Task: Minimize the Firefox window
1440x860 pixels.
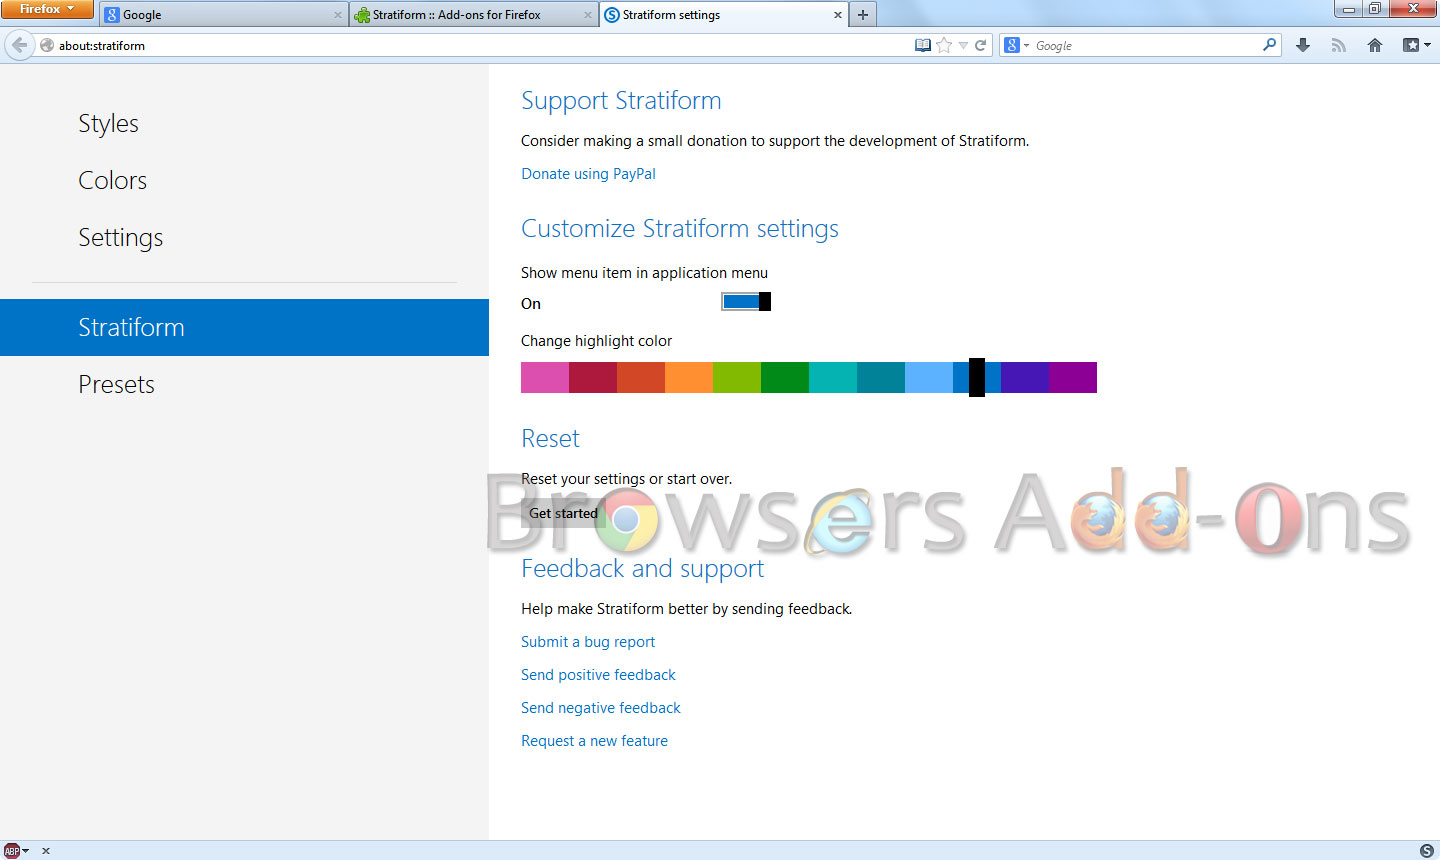Action: click(x=1348, y=9)
